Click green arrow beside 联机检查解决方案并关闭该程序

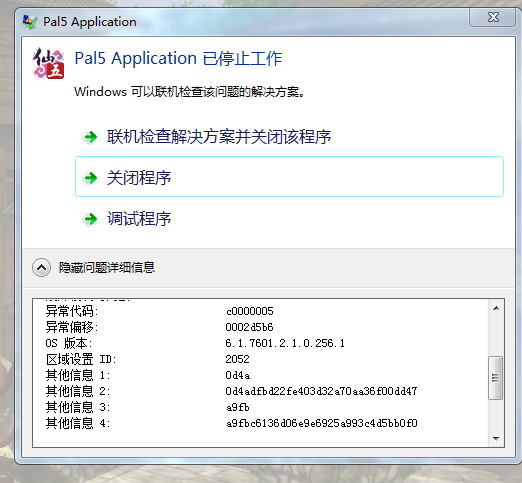91,137
